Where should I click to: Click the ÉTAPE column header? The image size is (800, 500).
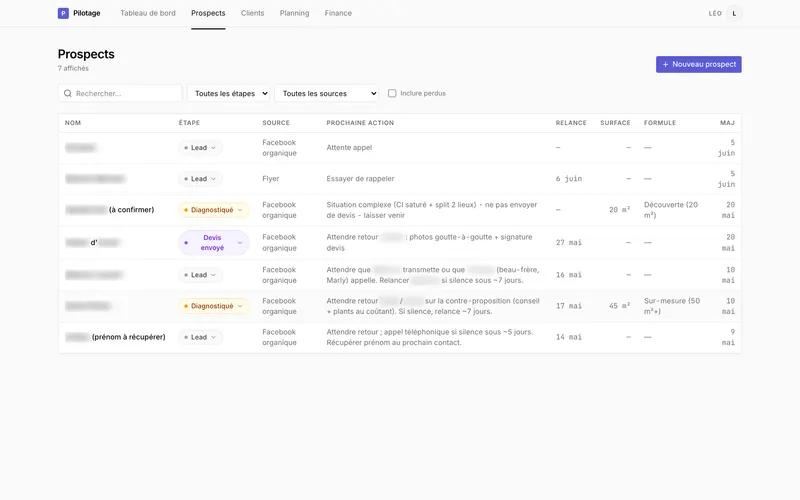click(189, 123)
